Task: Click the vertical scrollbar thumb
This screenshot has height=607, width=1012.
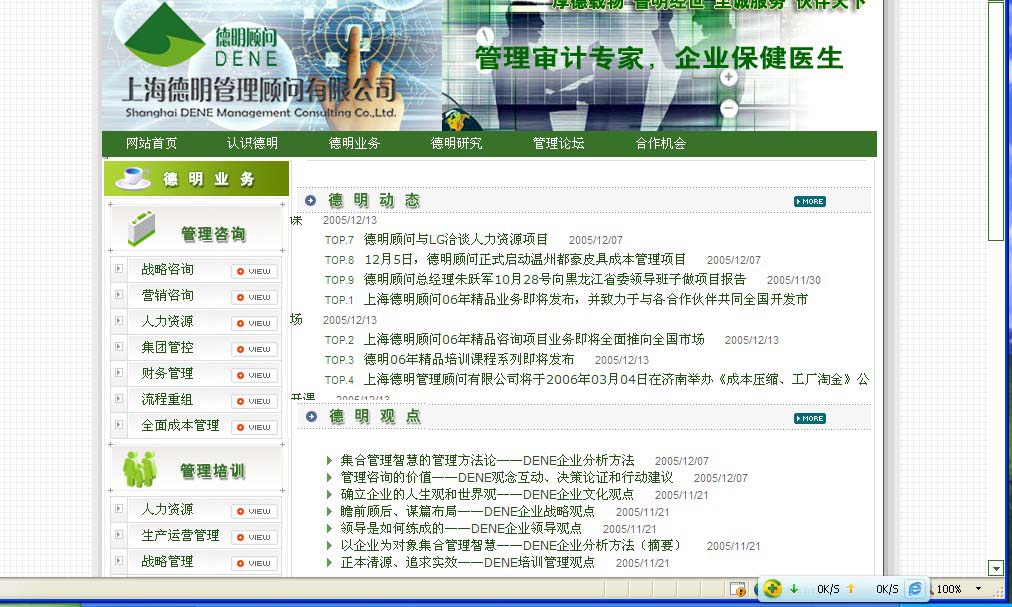Action: point(996,120)
